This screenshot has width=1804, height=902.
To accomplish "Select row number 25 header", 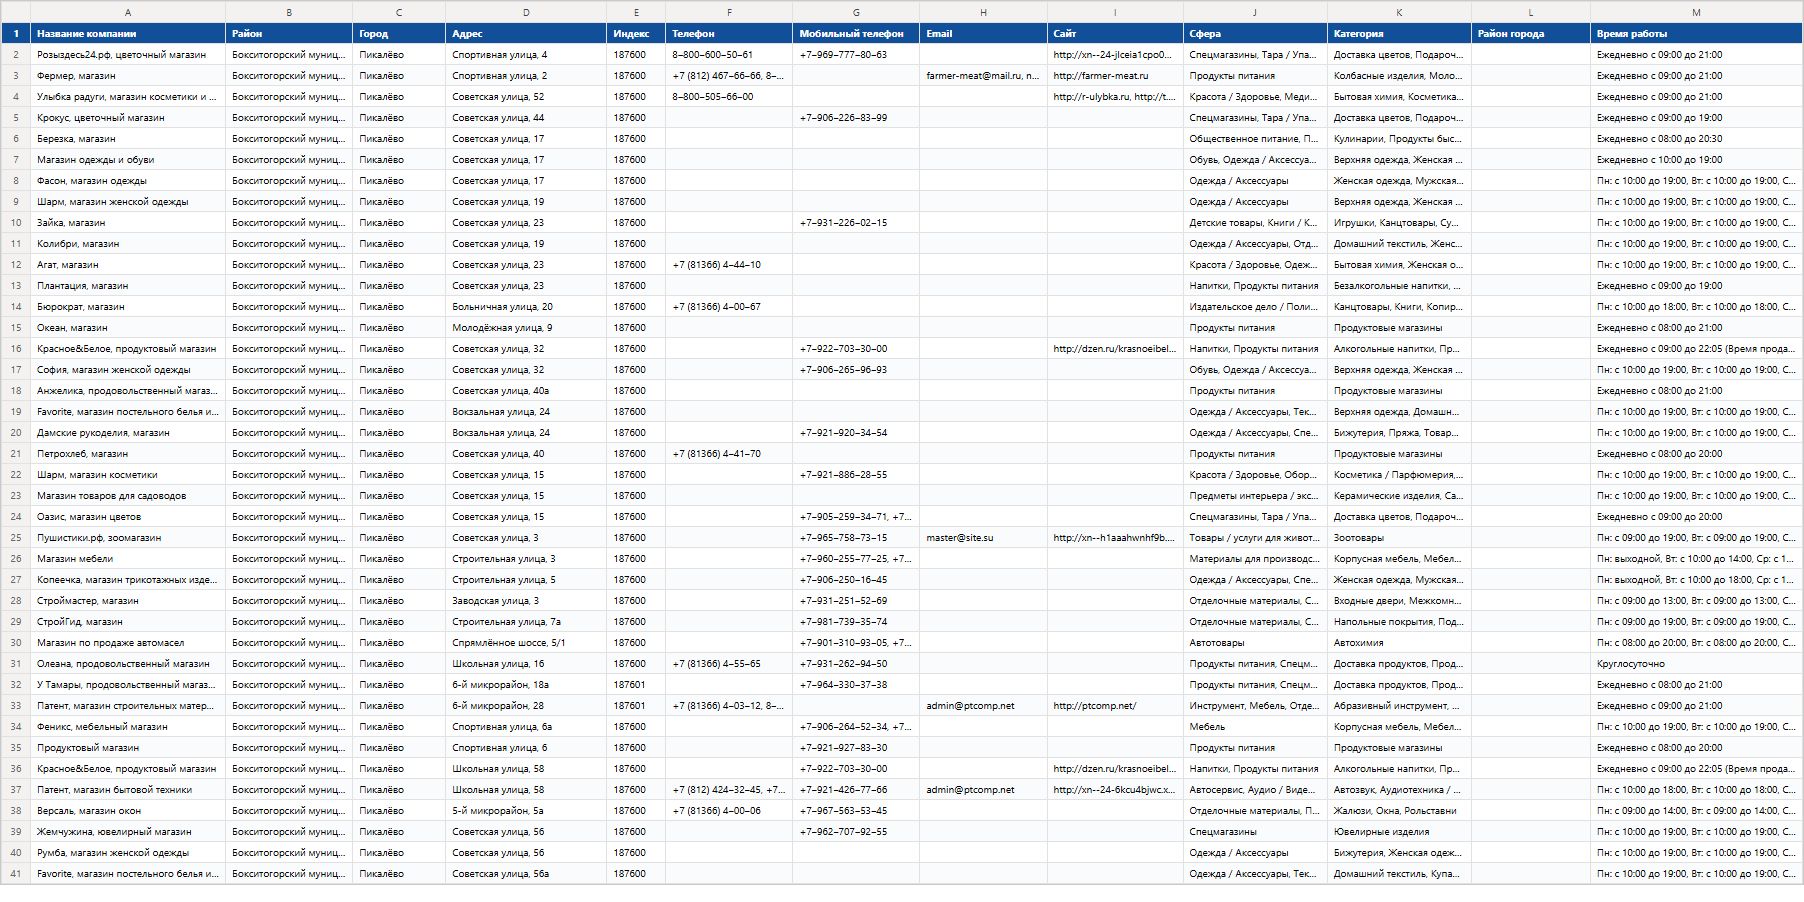I will (x=16, y=538).
